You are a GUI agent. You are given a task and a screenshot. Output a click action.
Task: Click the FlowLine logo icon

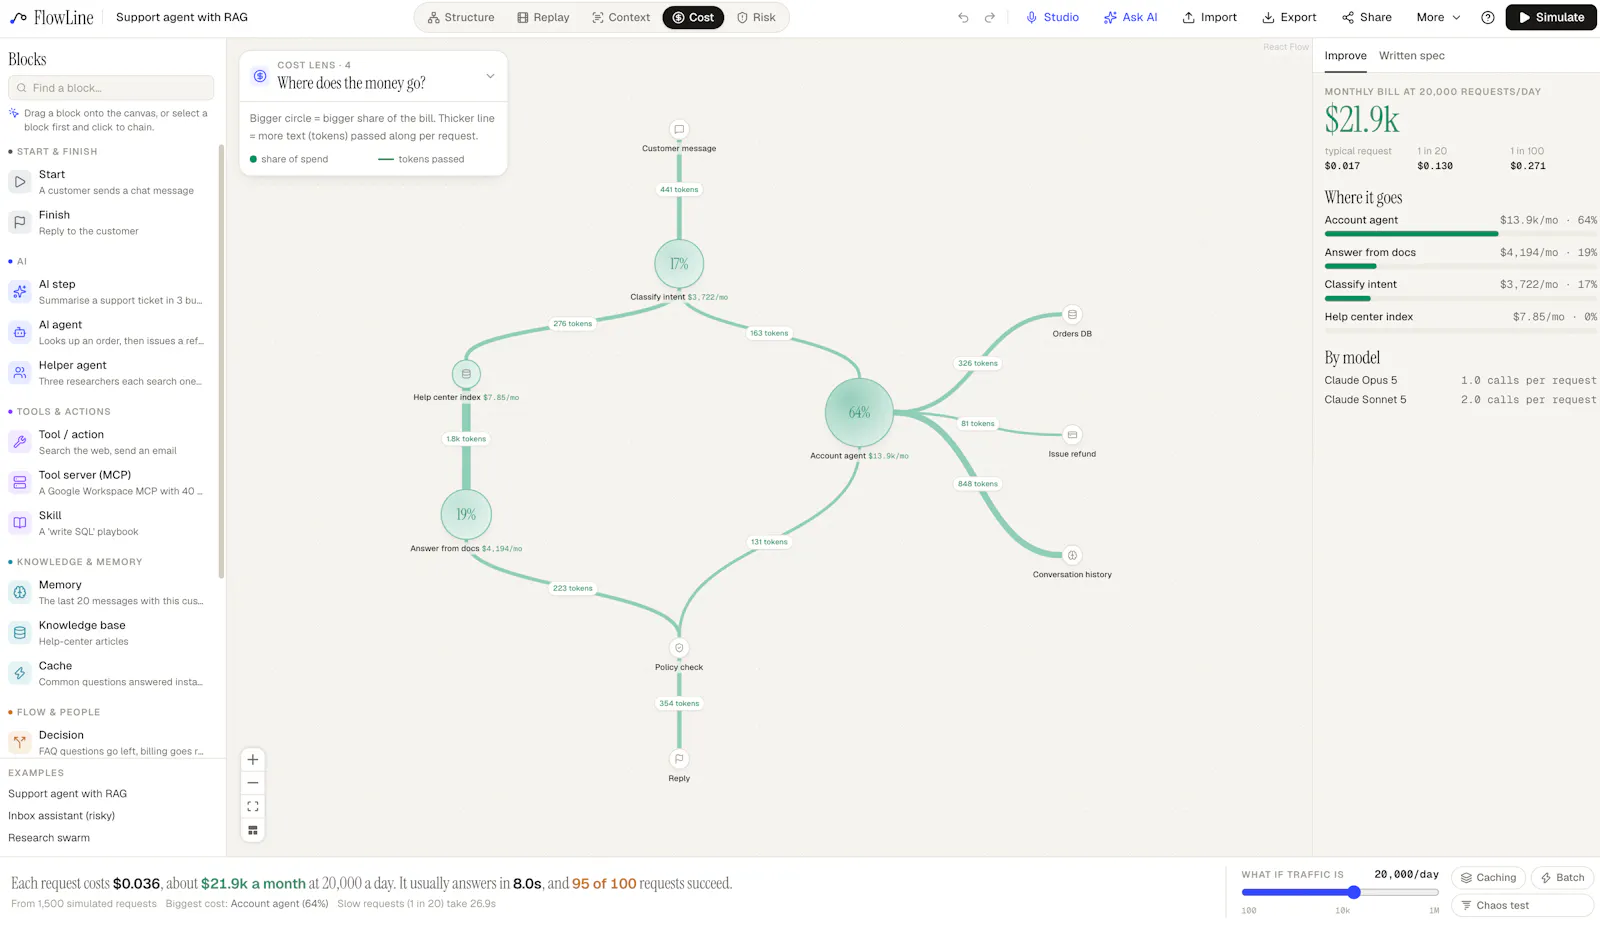point(18,18)
